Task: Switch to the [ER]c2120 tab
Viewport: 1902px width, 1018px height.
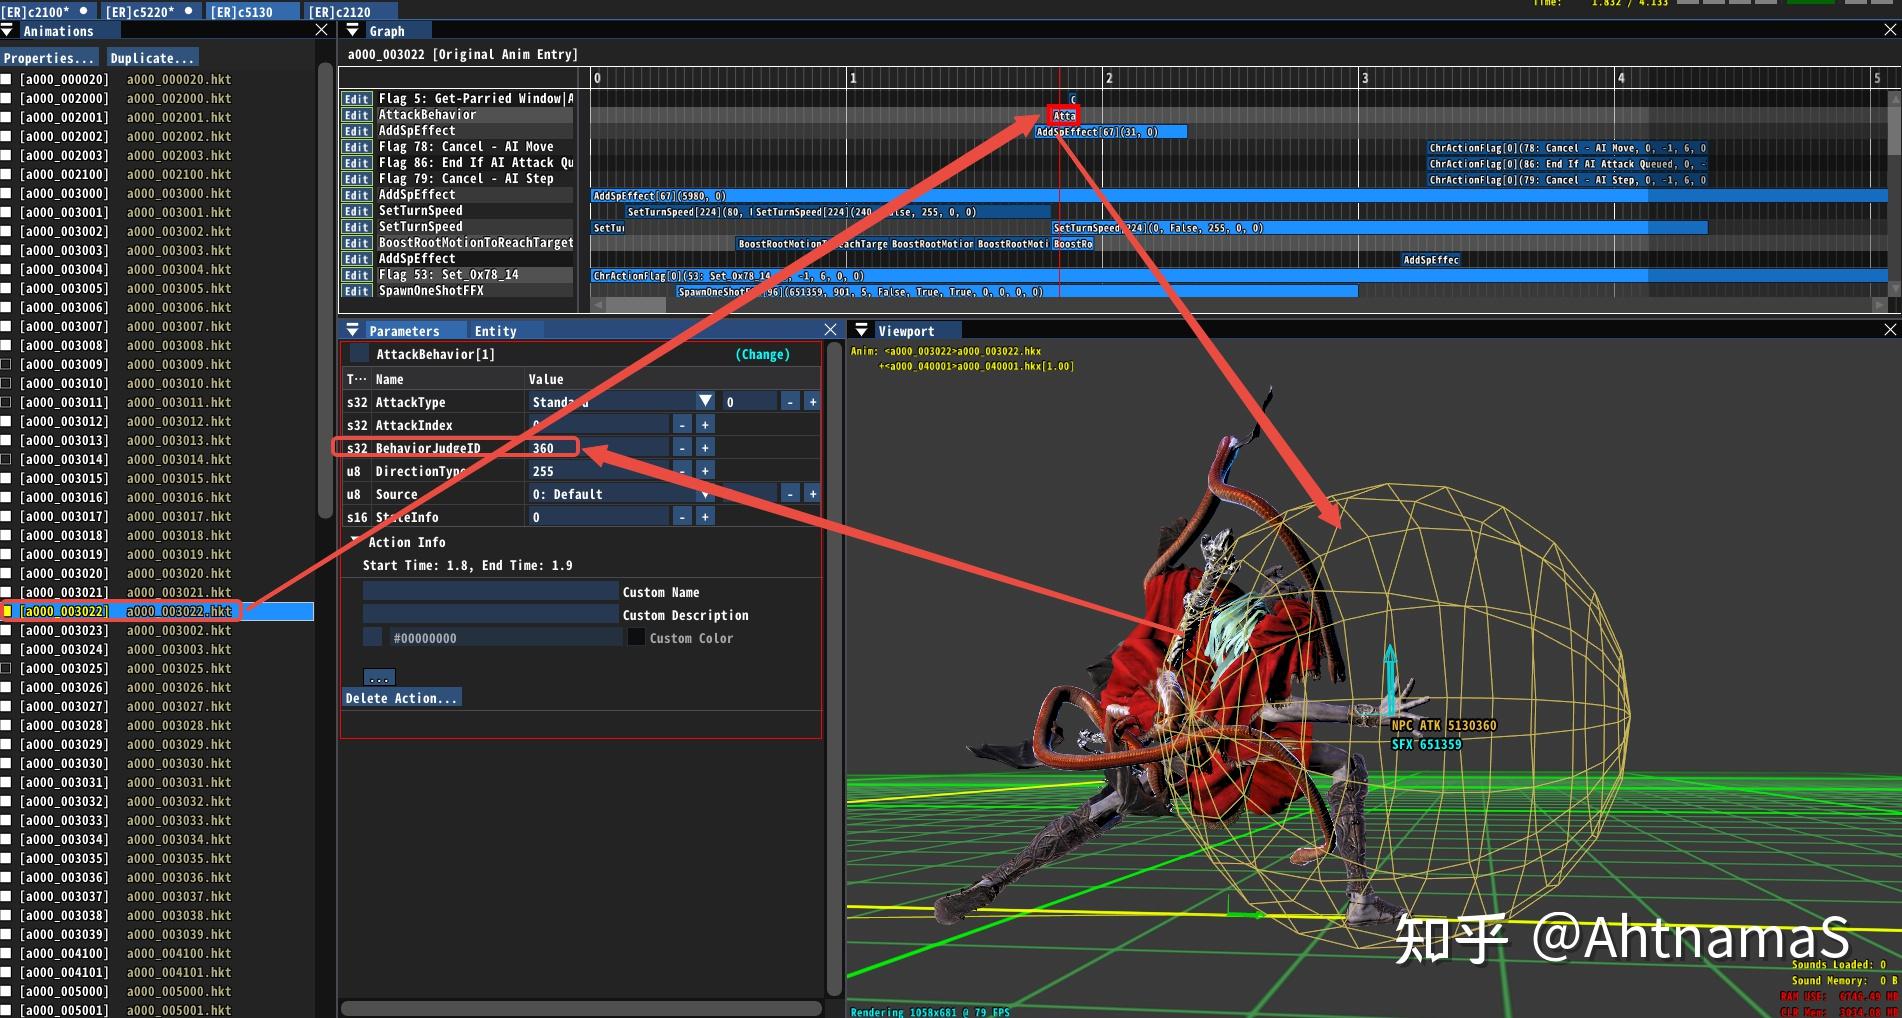Action: (x=340, y=11)
